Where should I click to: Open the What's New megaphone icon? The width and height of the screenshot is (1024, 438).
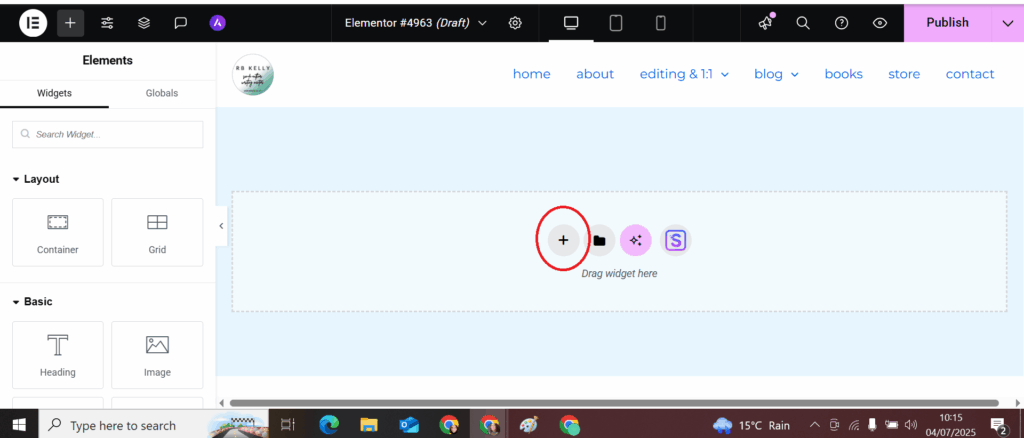click(x=765, y=23)
